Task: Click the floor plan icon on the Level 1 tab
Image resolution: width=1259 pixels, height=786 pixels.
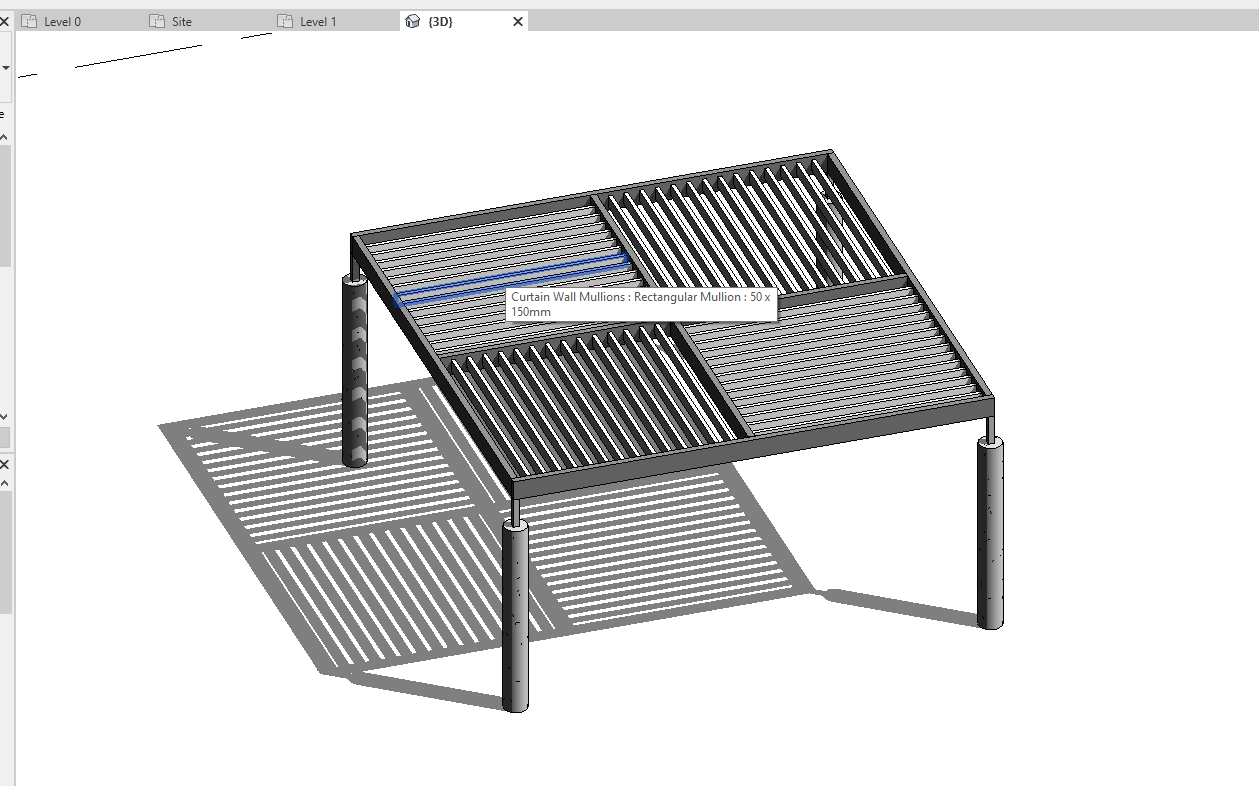Action: 285,20
